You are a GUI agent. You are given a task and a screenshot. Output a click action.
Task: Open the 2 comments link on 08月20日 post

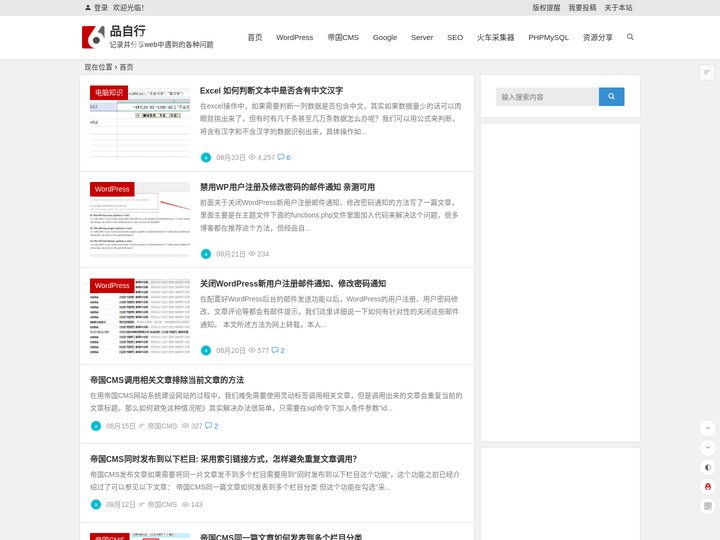tap(278, 350)
